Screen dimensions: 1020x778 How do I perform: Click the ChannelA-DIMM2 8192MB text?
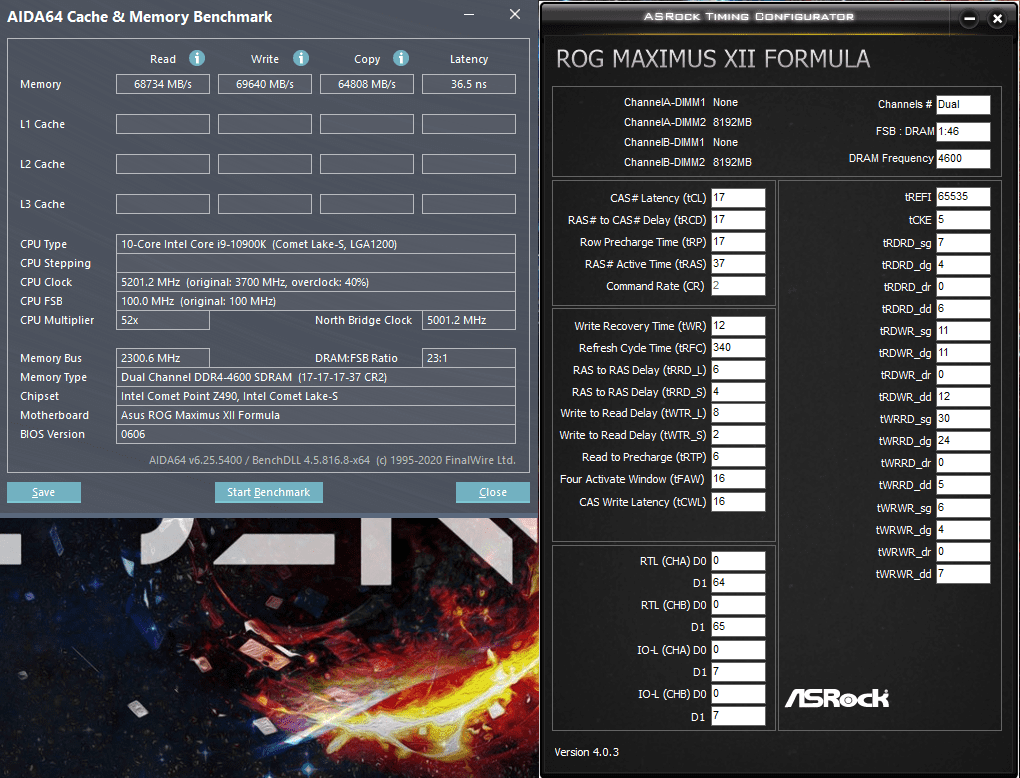pyautogui.click(x=688, y=122)
